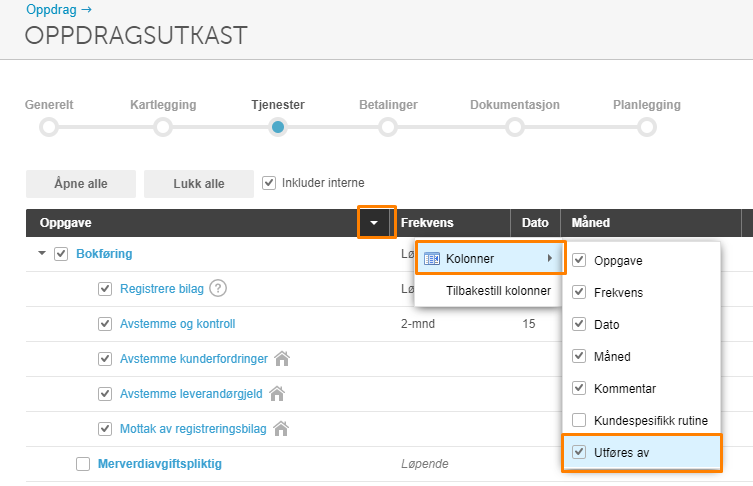Collapse the Bokføring tree row
The width and height of the screenshot is (753, 486).
click(42, 253)
